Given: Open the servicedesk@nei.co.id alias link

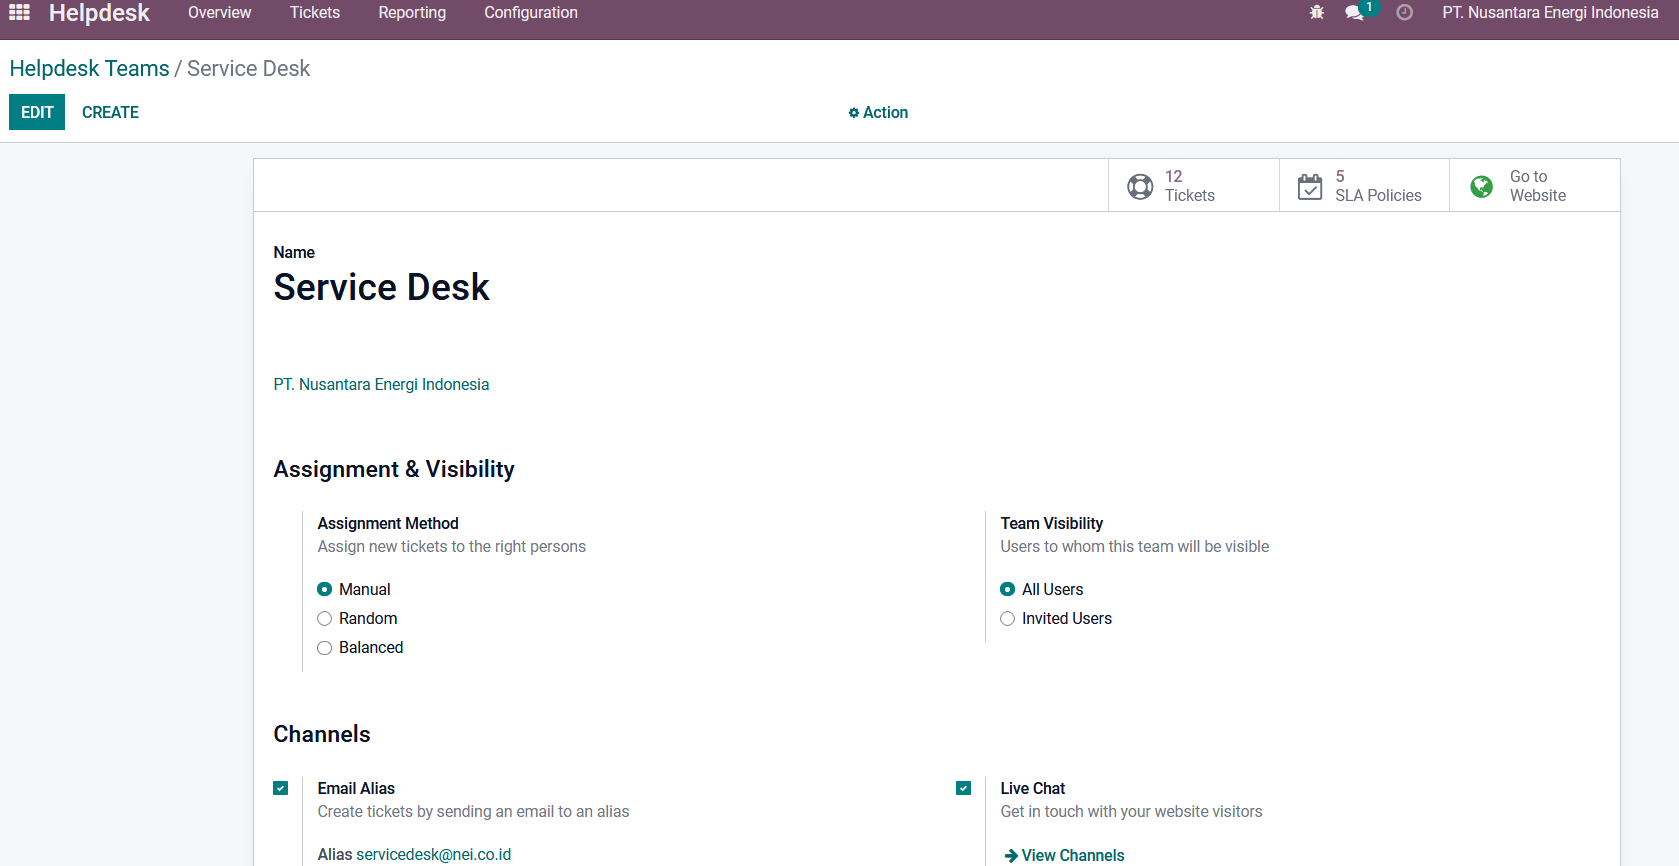Looking at the screenshot, I should [x=433, y=854].
